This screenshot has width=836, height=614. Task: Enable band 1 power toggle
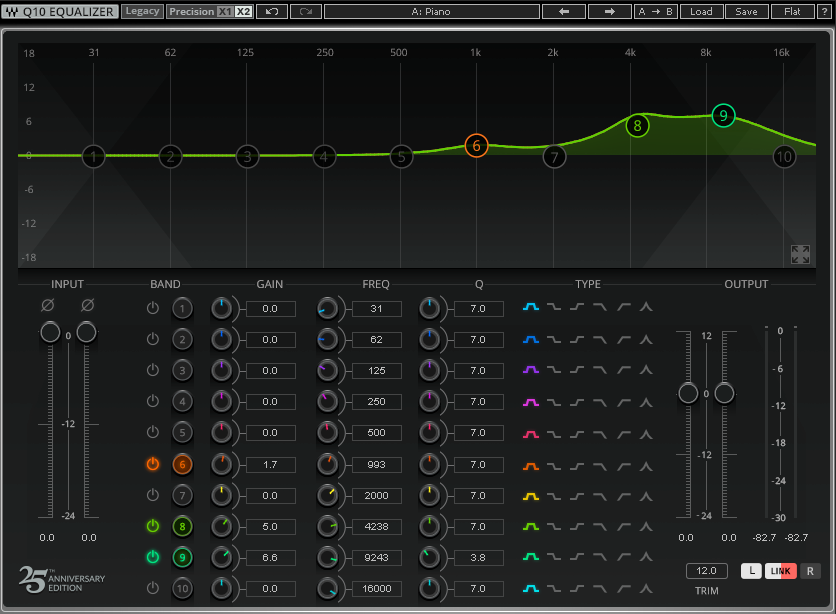pos(153,308)
